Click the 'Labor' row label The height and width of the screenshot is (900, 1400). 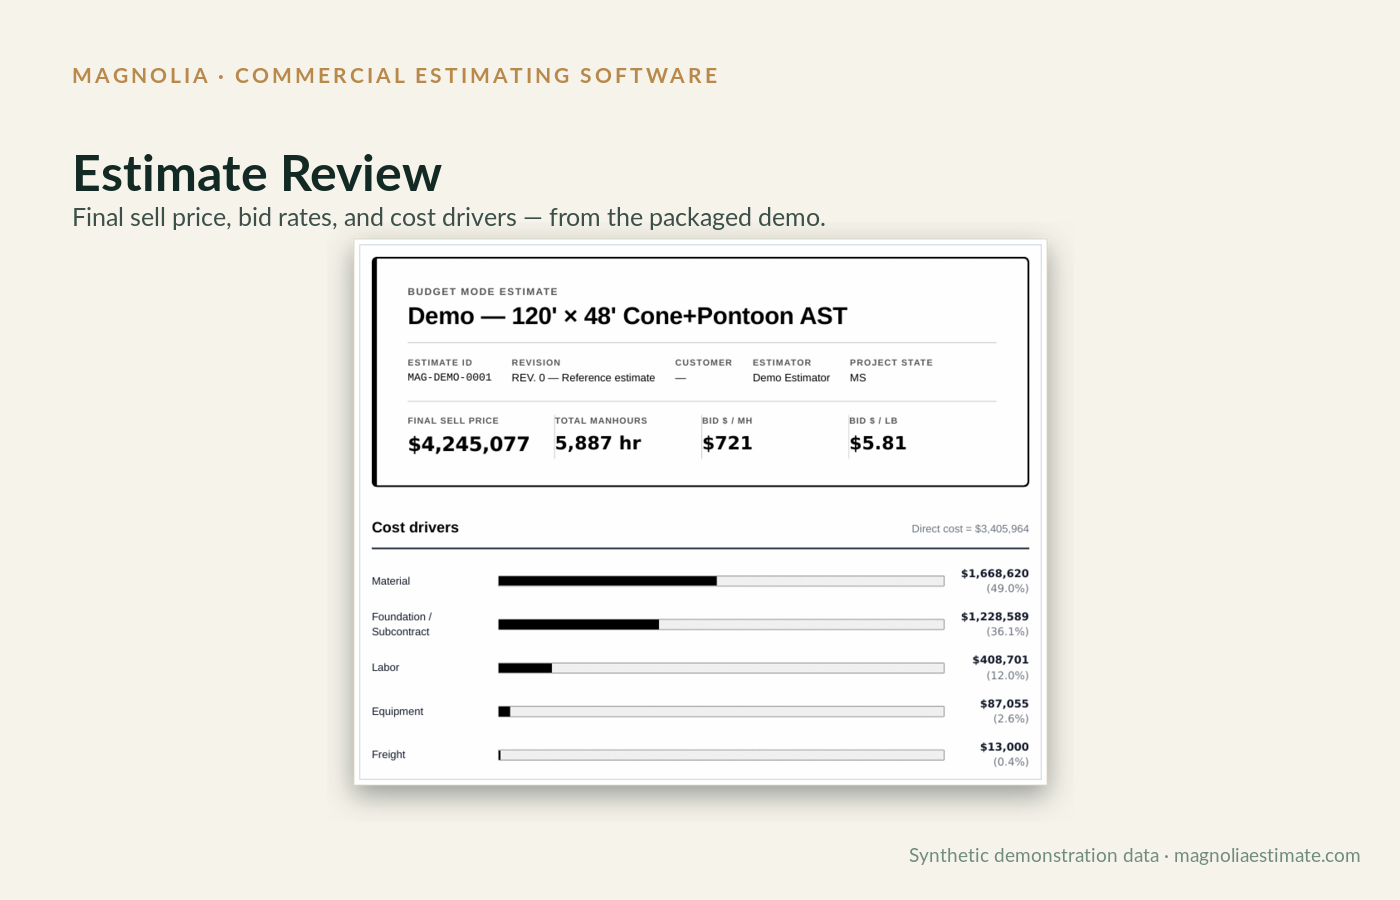click(386, 668)
